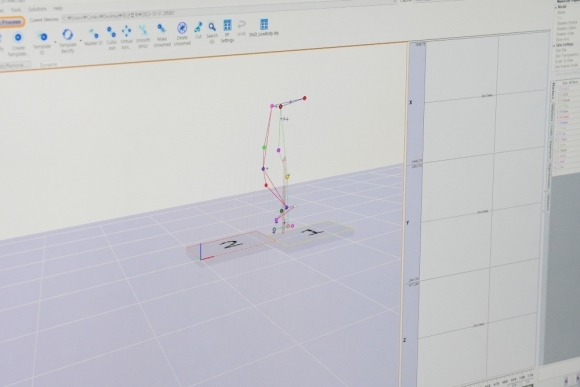Select the Template ID tool

click(43, 37)
